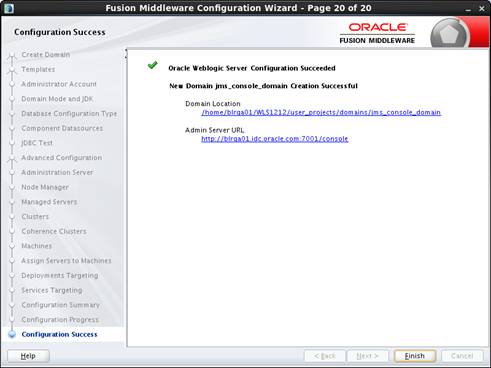
Task: Click the disabled Back button
Action: click(x=325, y=356)
